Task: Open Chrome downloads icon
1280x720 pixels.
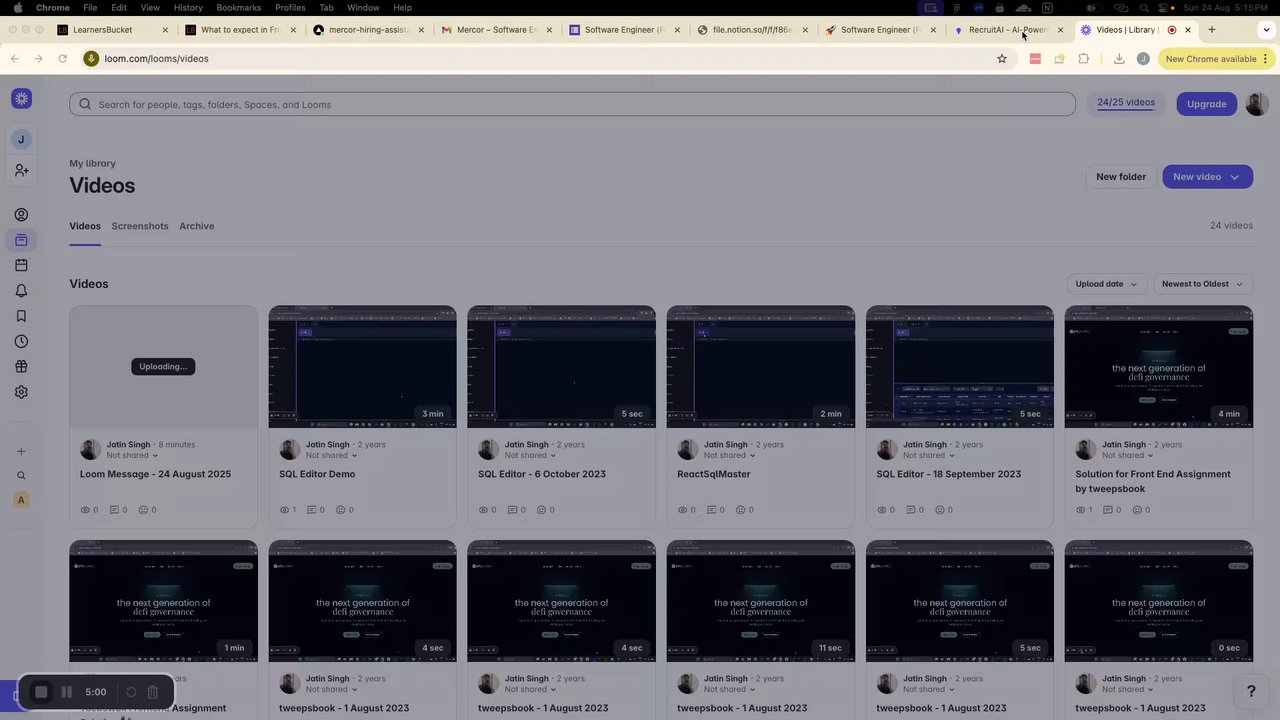Action: point(1119,59)
